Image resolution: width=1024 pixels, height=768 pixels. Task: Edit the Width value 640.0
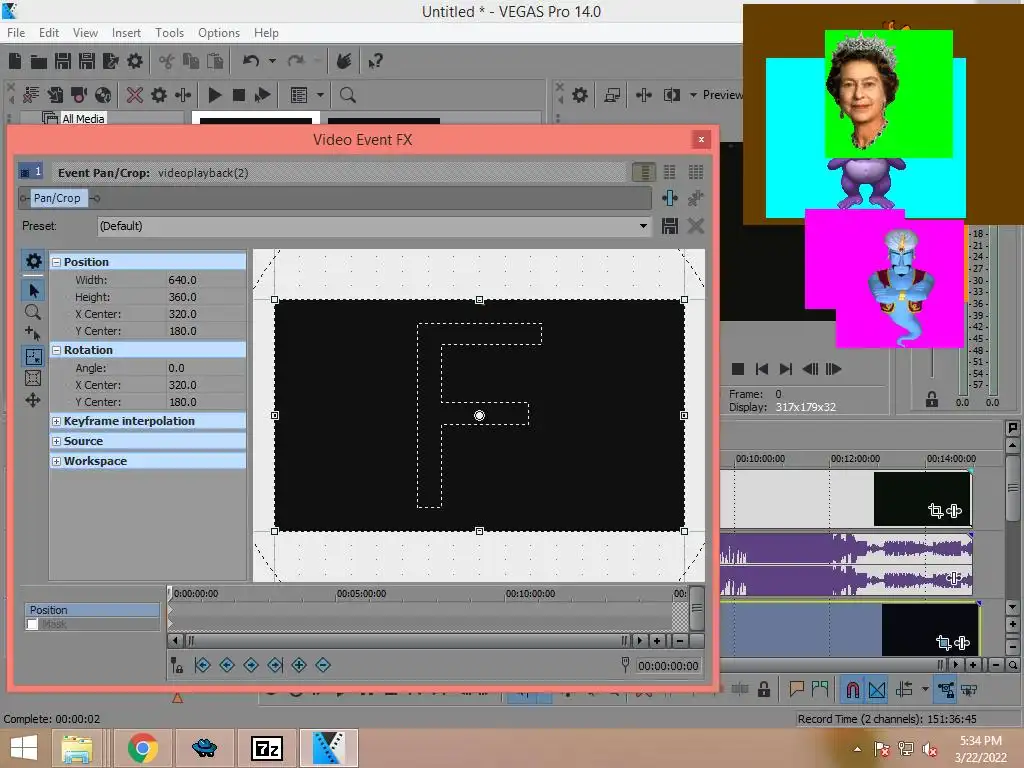(206, 280)
